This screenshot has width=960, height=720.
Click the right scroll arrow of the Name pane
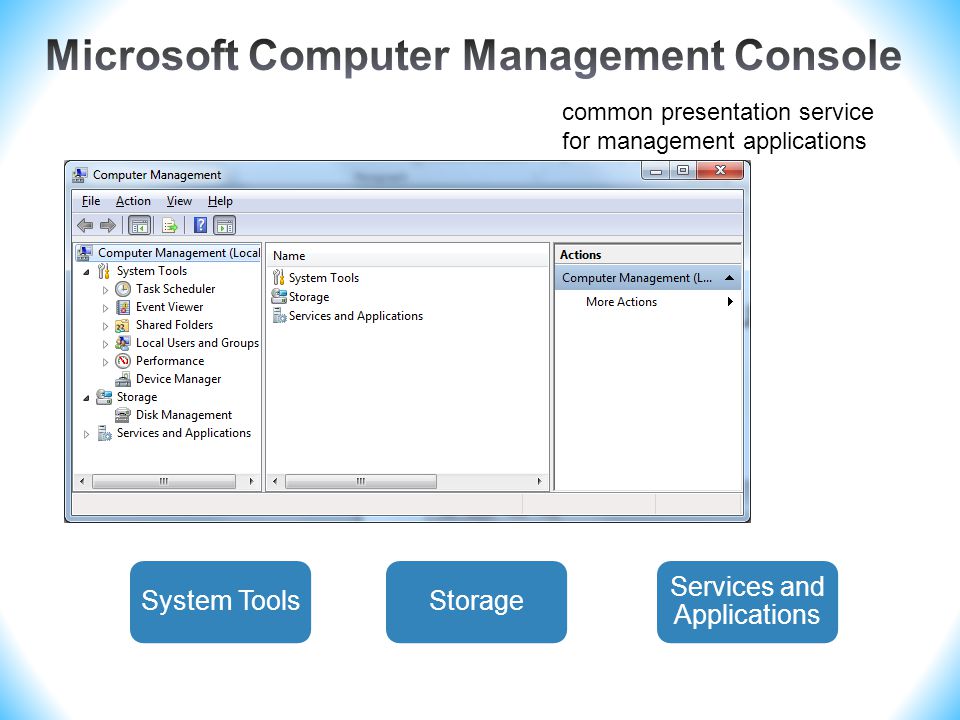539,482
